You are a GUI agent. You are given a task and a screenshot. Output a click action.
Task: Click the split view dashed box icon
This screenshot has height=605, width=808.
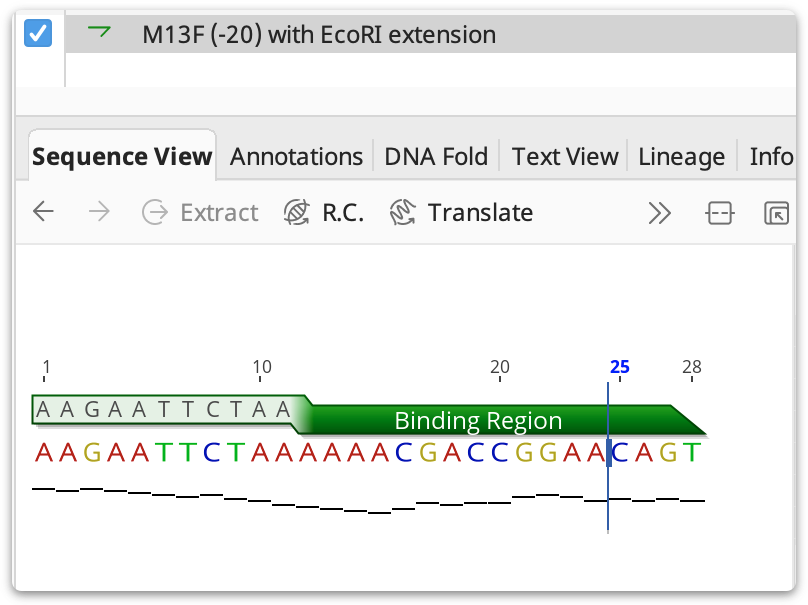719,213
